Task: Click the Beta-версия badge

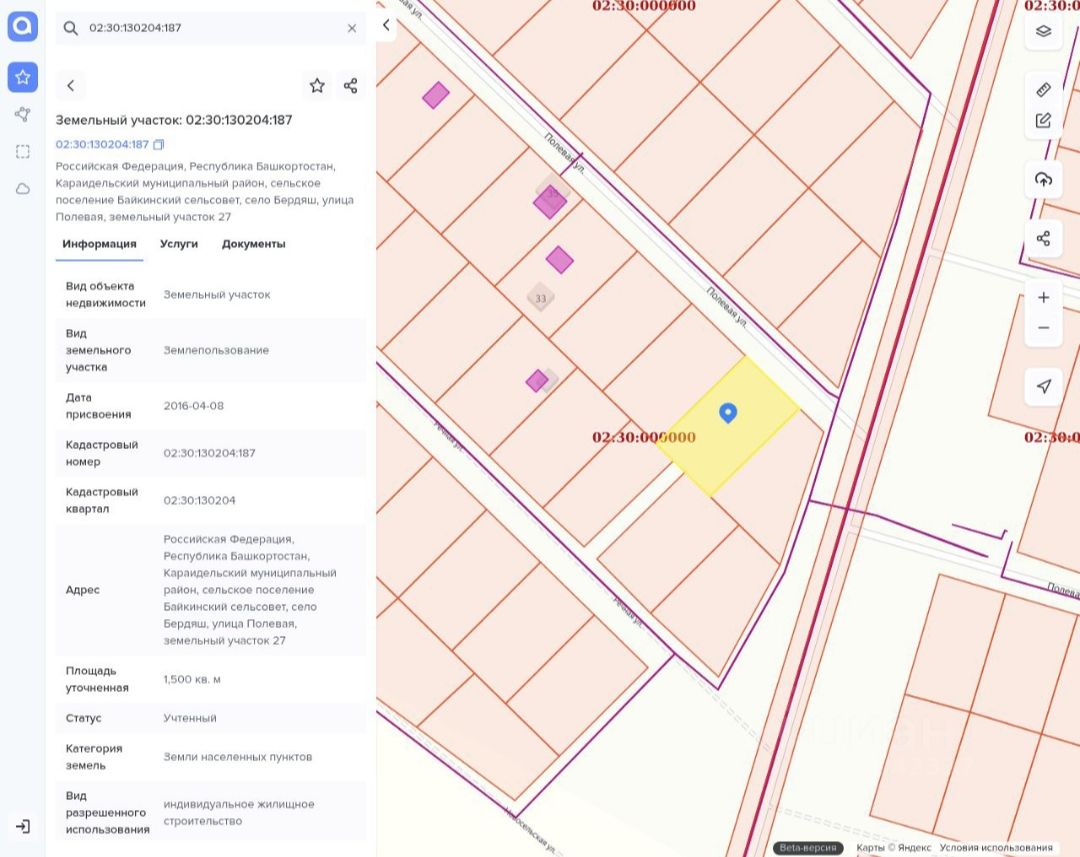Action: pyautogui.click(x=808, y=847)
